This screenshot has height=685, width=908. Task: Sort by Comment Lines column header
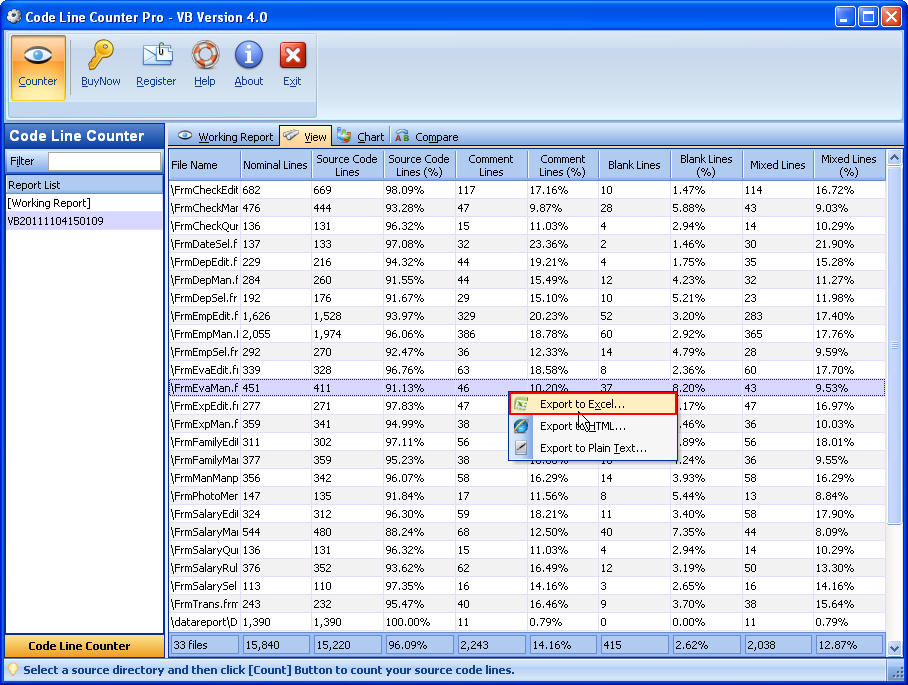point(490,165)
